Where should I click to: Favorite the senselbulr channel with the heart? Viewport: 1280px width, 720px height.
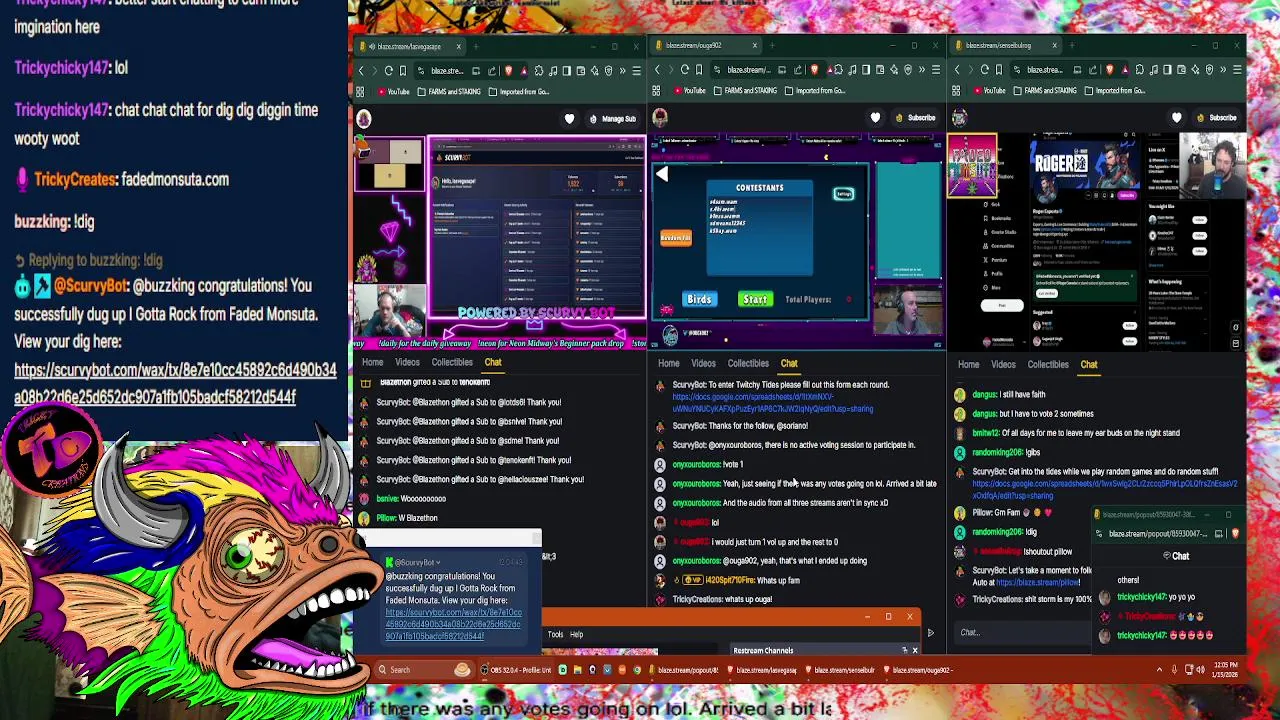coord(1177,118)
